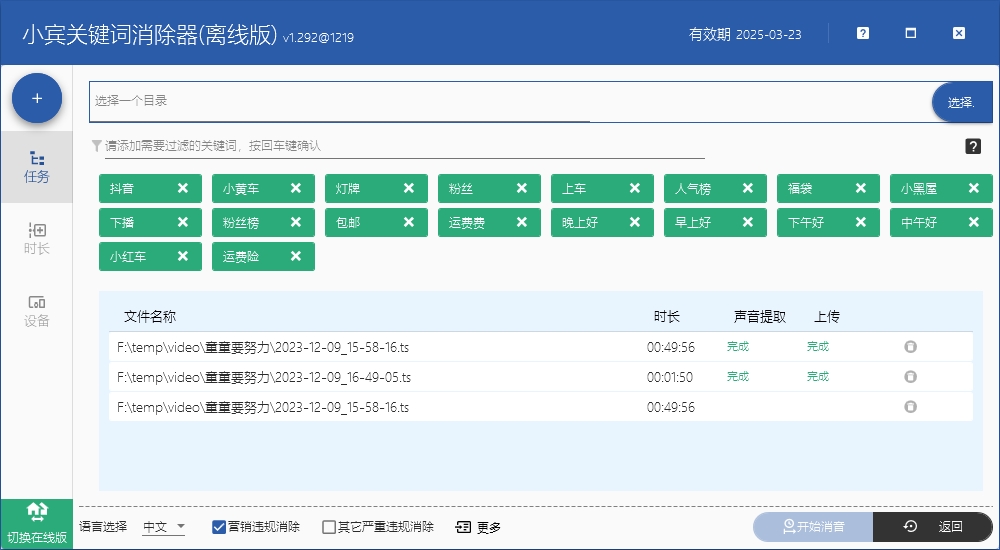This screenshot has width=1000, height=550.
Task: Enable 其它严重违规消除 checkbox
Action: (x=328, y=527)
